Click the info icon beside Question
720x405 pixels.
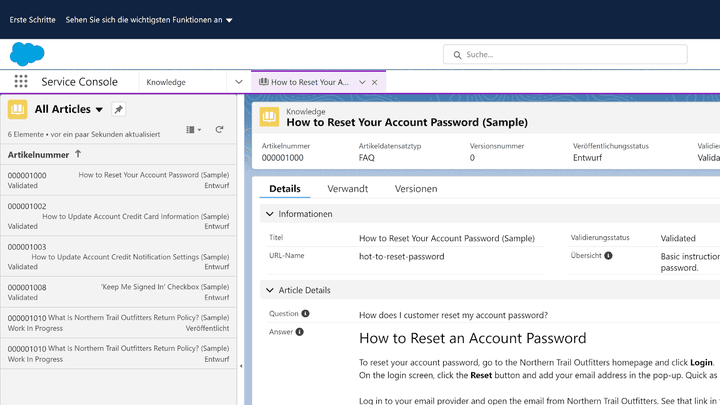(305, 314)
